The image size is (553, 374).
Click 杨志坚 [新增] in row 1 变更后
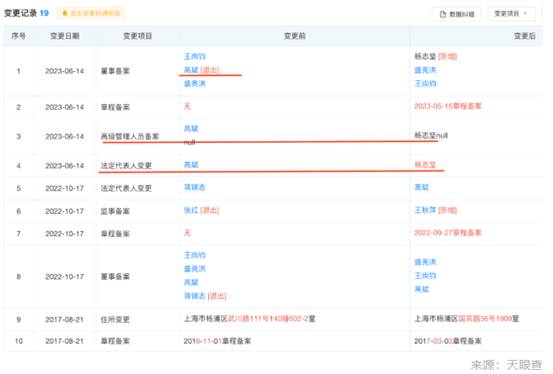[x=436, y=56]
